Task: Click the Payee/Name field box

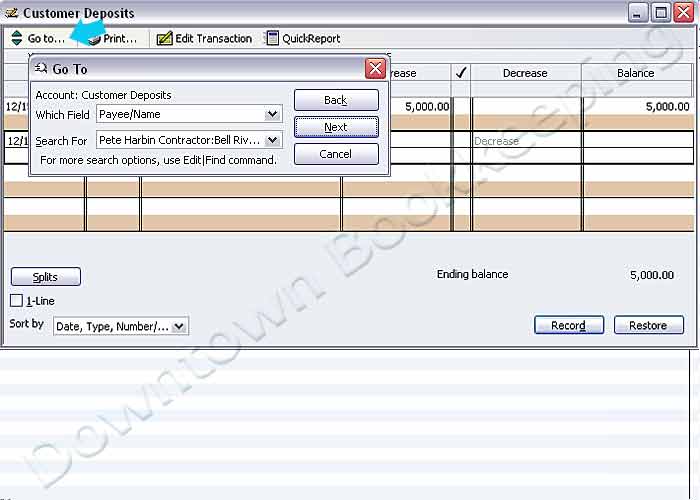Action: (189, 114)
